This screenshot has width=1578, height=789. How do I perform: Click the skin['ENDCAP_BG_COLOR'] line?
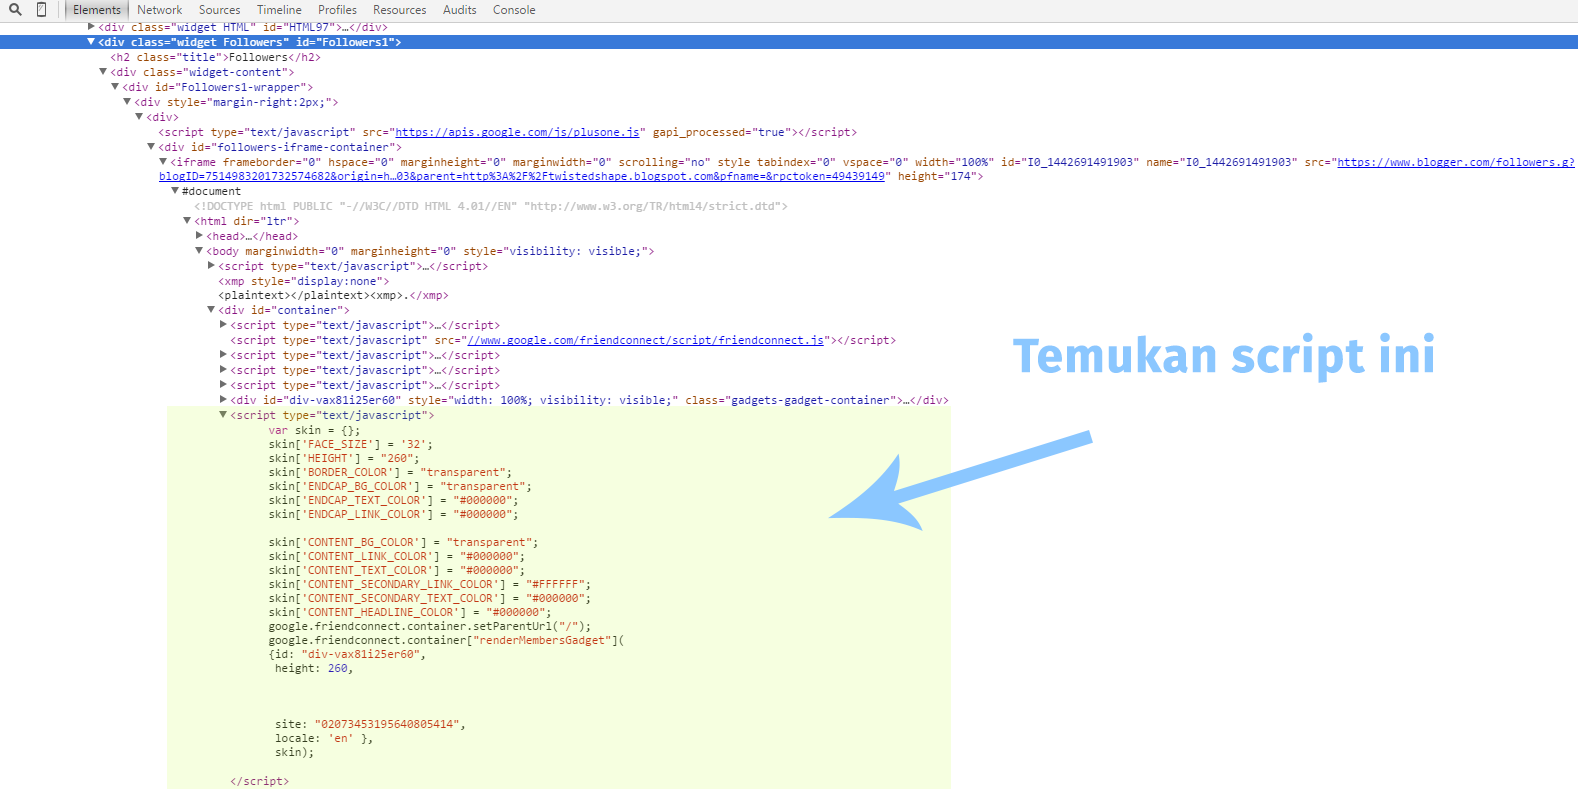pyautogui.click(x=400, y=486)
